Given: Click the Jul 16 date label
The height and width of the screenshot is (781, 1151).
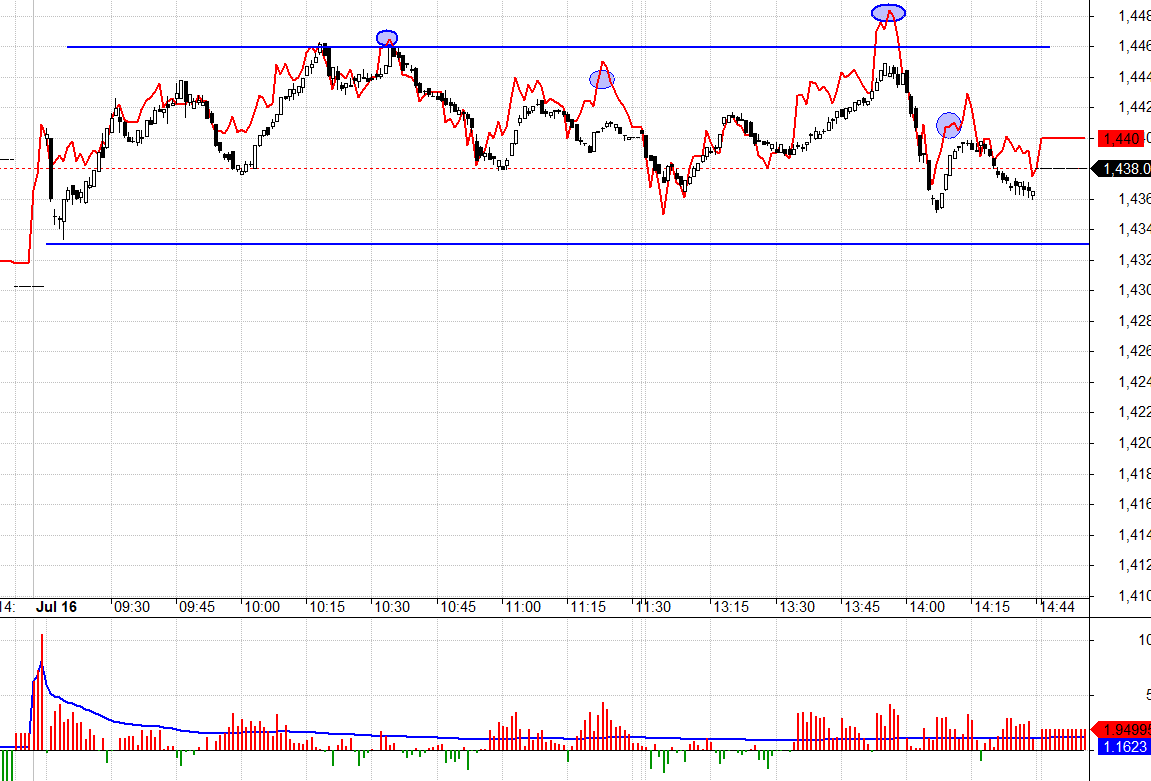Looking at the screenshot, I should (57, 607).
